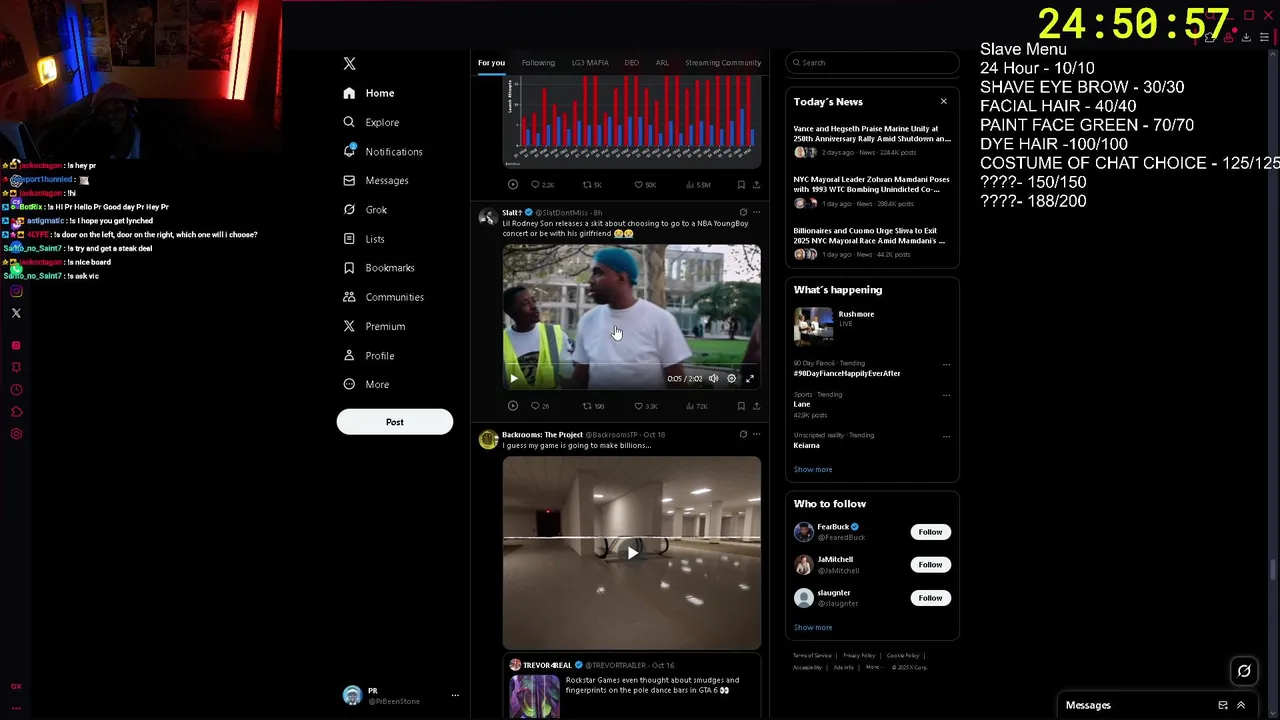
Task: Like the chart post with 50K likes
Action: (645, 184)
